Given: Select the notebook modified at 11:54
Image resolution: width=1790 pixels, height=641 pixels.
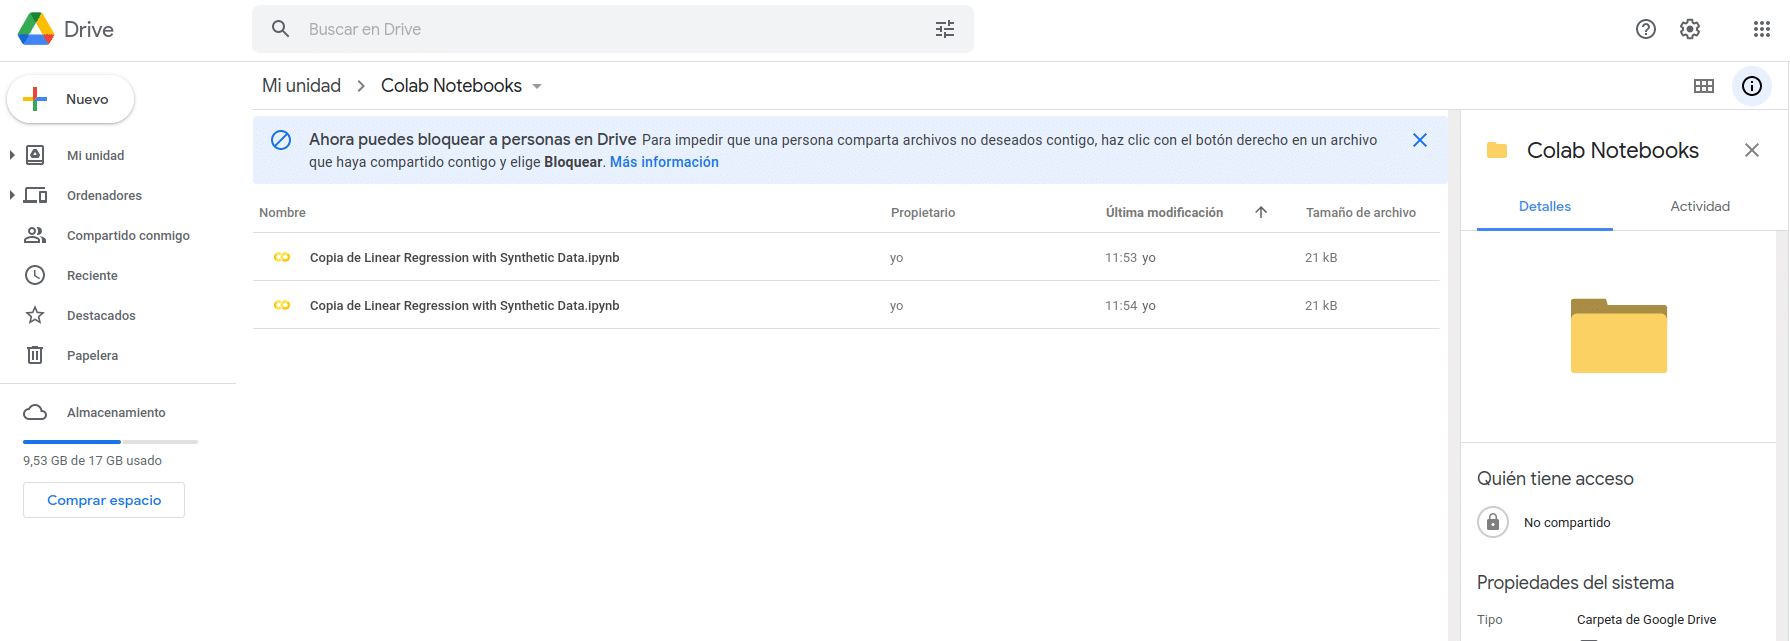Looking at the screenshot, I should (846, 305).
